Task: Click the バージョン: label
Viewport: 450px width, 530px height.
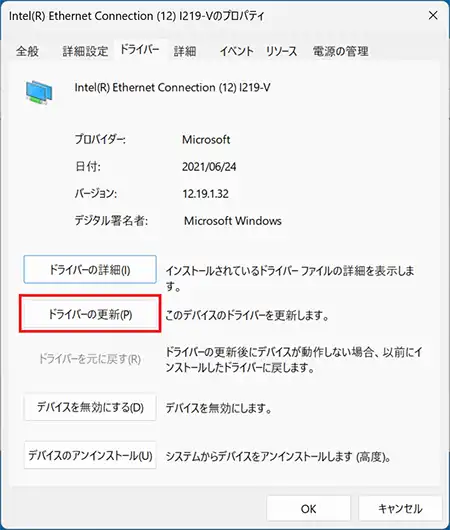Action: click(96, 194)
